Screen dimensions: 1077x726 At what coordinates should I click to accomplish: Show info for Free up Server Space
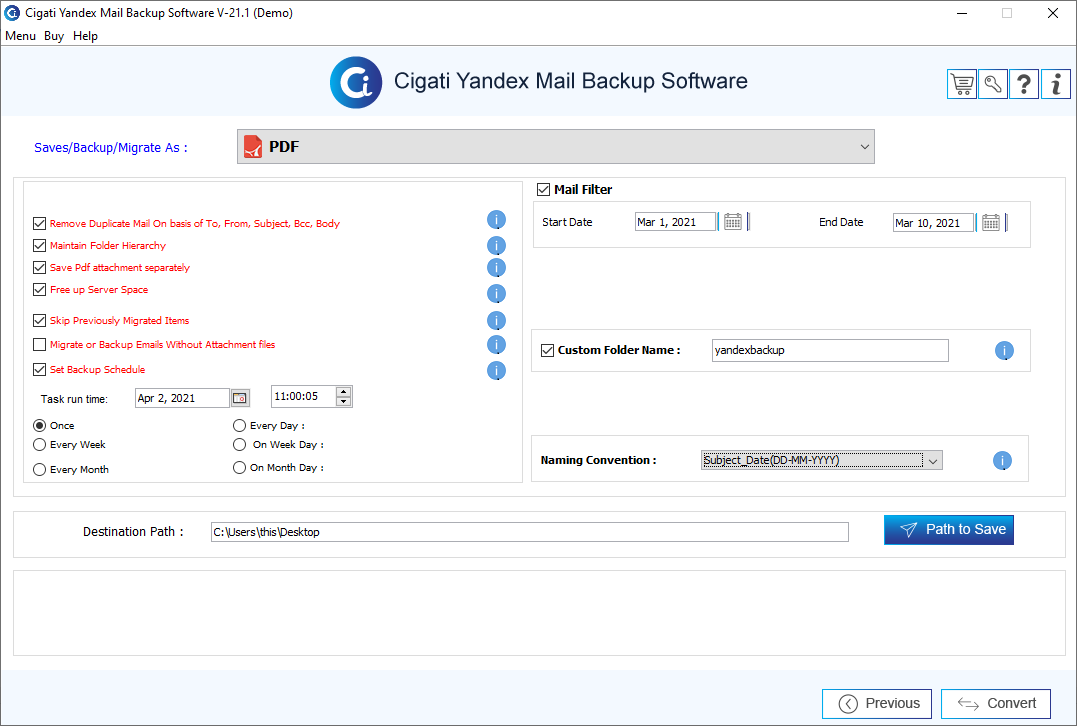[x=497, y=293]
